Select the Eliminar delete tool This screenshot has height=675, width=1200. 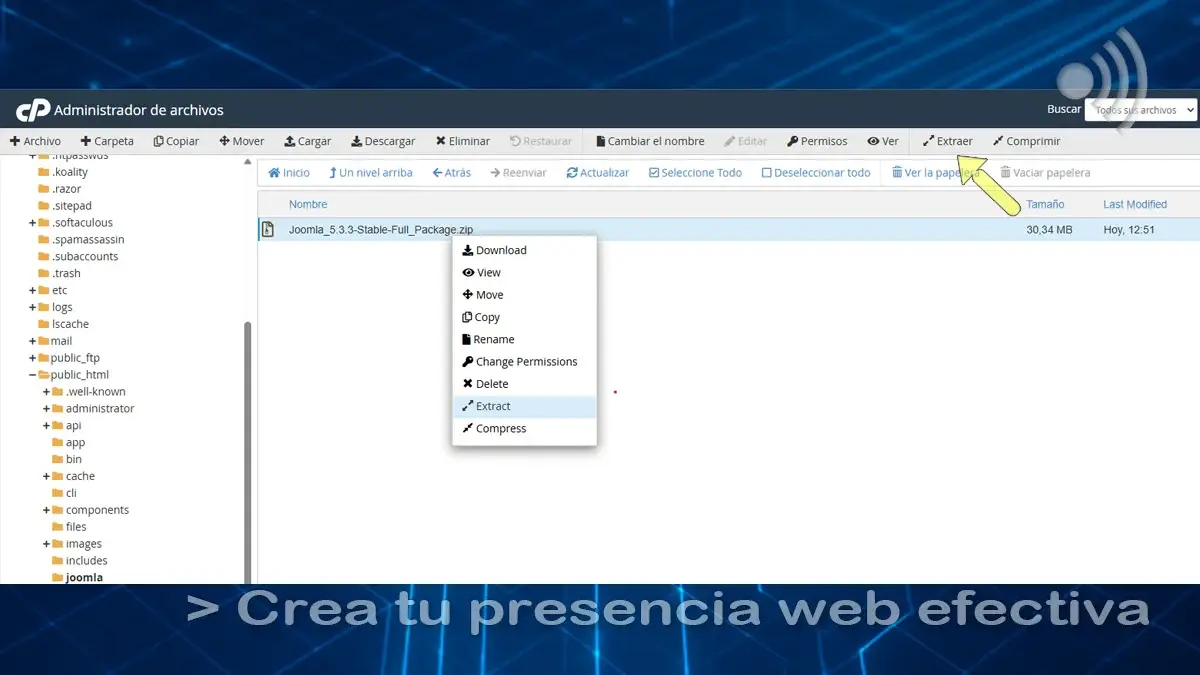[462, 141]
